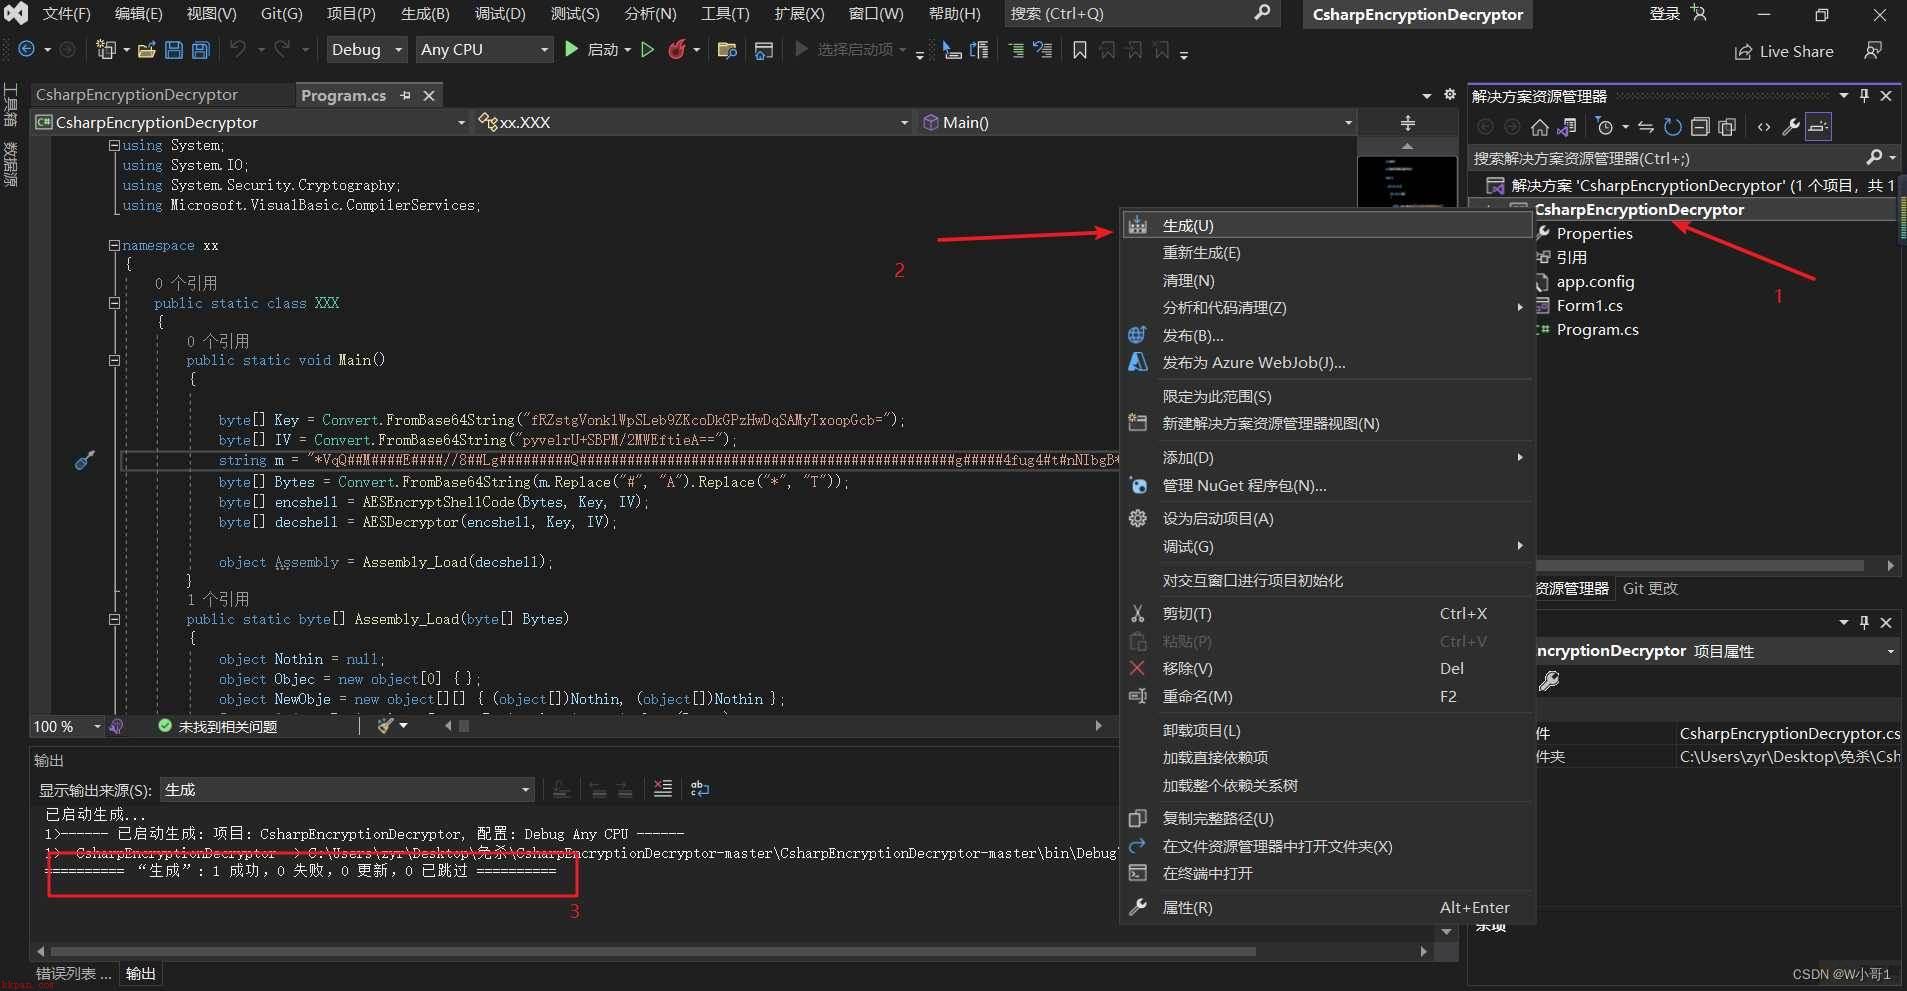Open the 文件(F) menu
Viewport: 1907px width, 991px height.
click(66, 13)
